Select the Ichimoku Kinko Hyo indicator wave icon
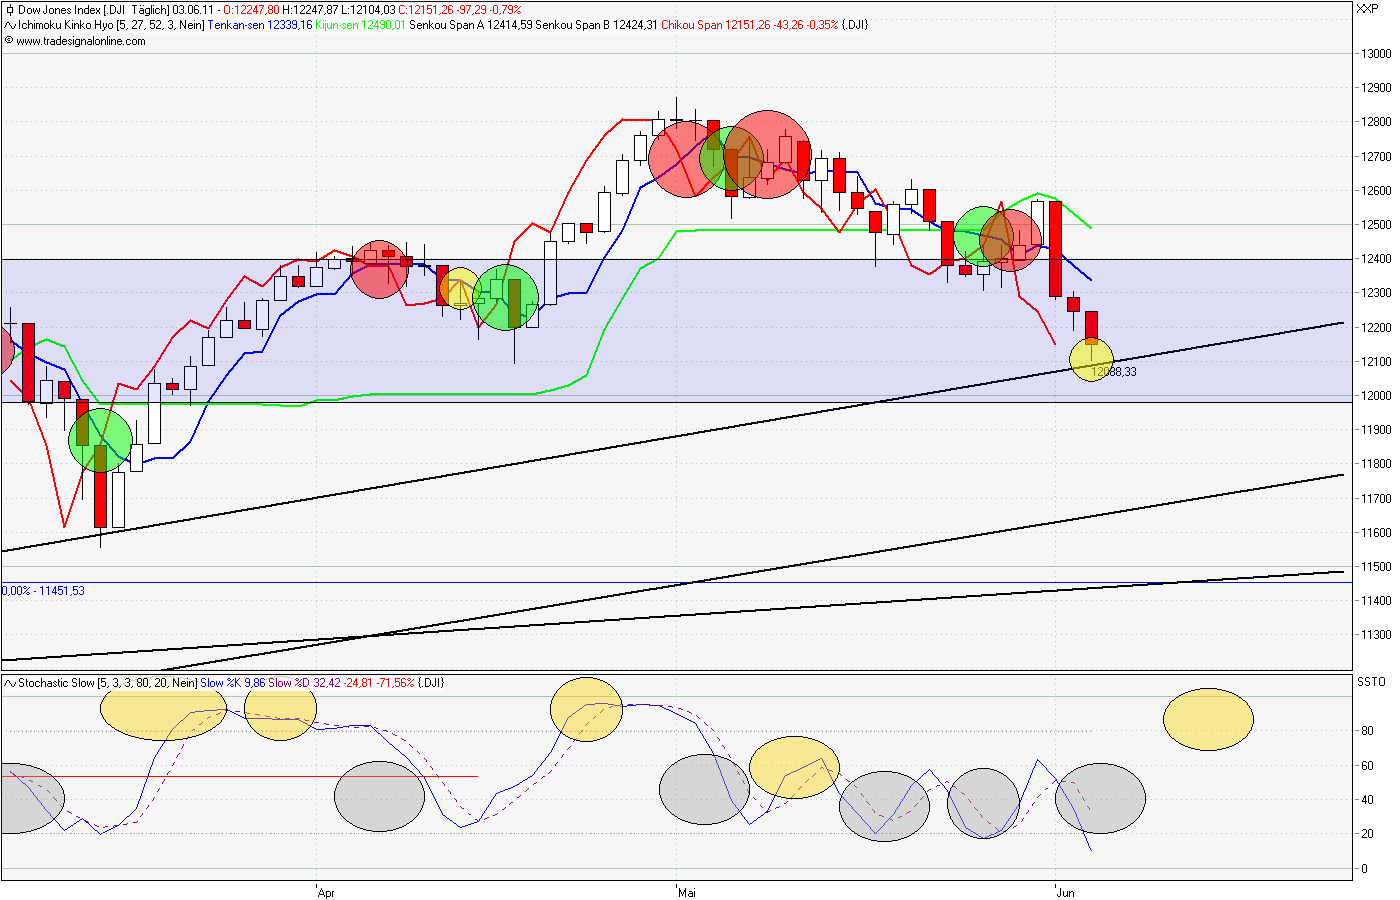The width and height of the screenshot is (1400, 900). click(8, 25)
